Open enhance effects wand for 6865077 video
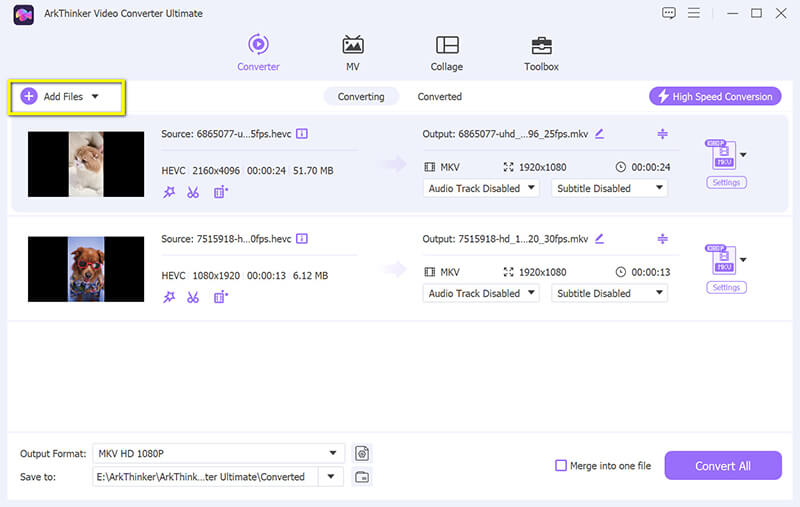800x507 pixels. pos(169,192)
